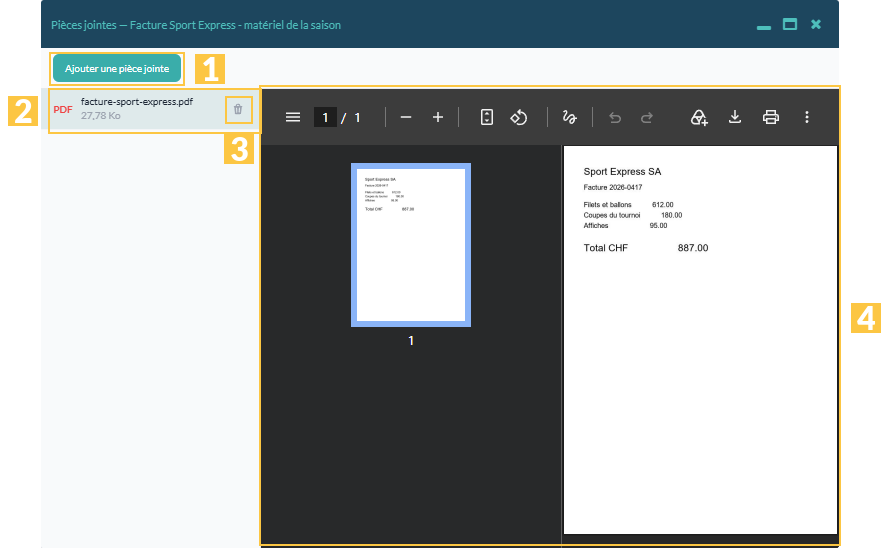Maximize the Pièces jointes window
889x548 pixels.
click(x=790, y=24)
